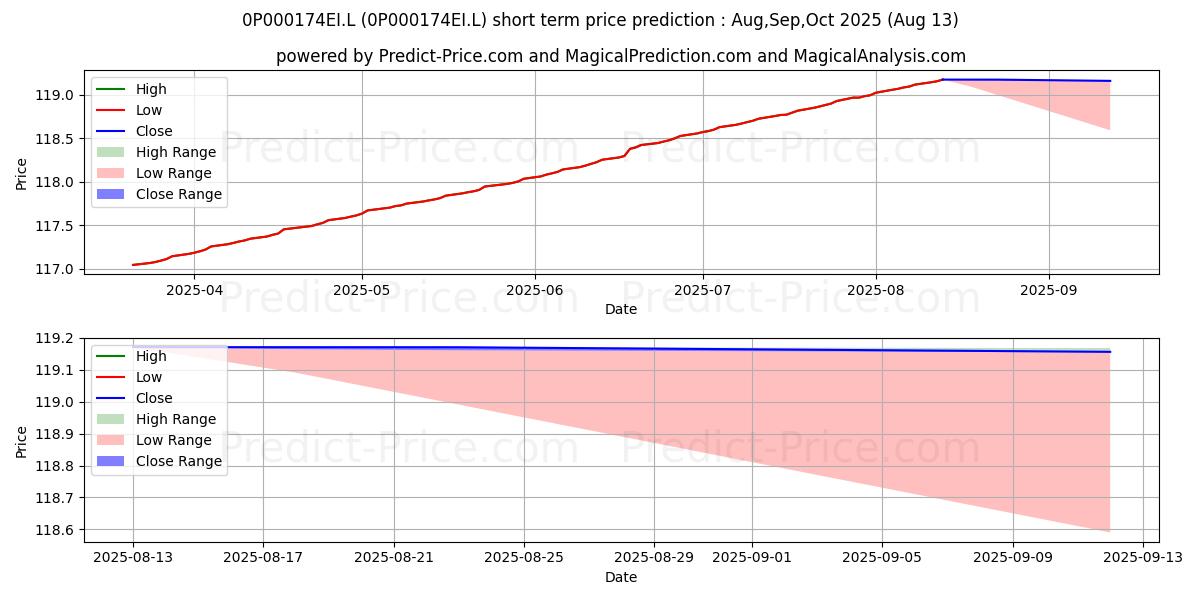Click the High Range green swatch in top legend
The image size is (1200, 600).
click(111, 152)
